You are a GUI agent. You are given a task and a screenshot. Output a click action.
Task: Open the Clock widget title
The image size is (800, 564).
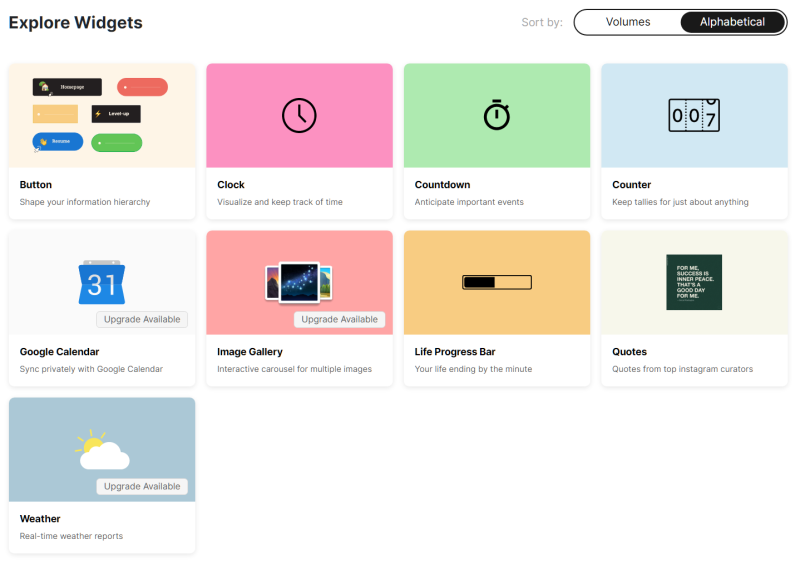231,185
